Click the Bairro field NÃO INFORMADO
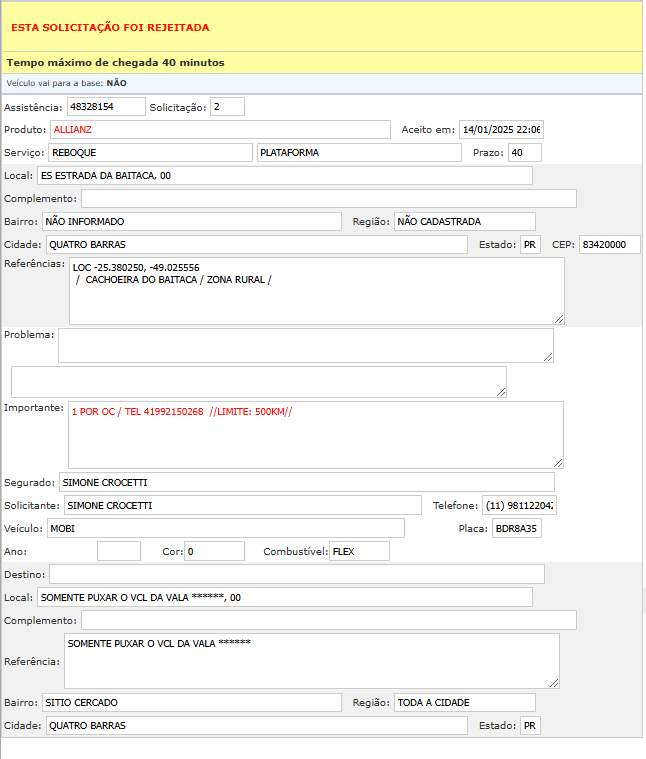This screenshot has height=759, width=646. pos(192,221)
